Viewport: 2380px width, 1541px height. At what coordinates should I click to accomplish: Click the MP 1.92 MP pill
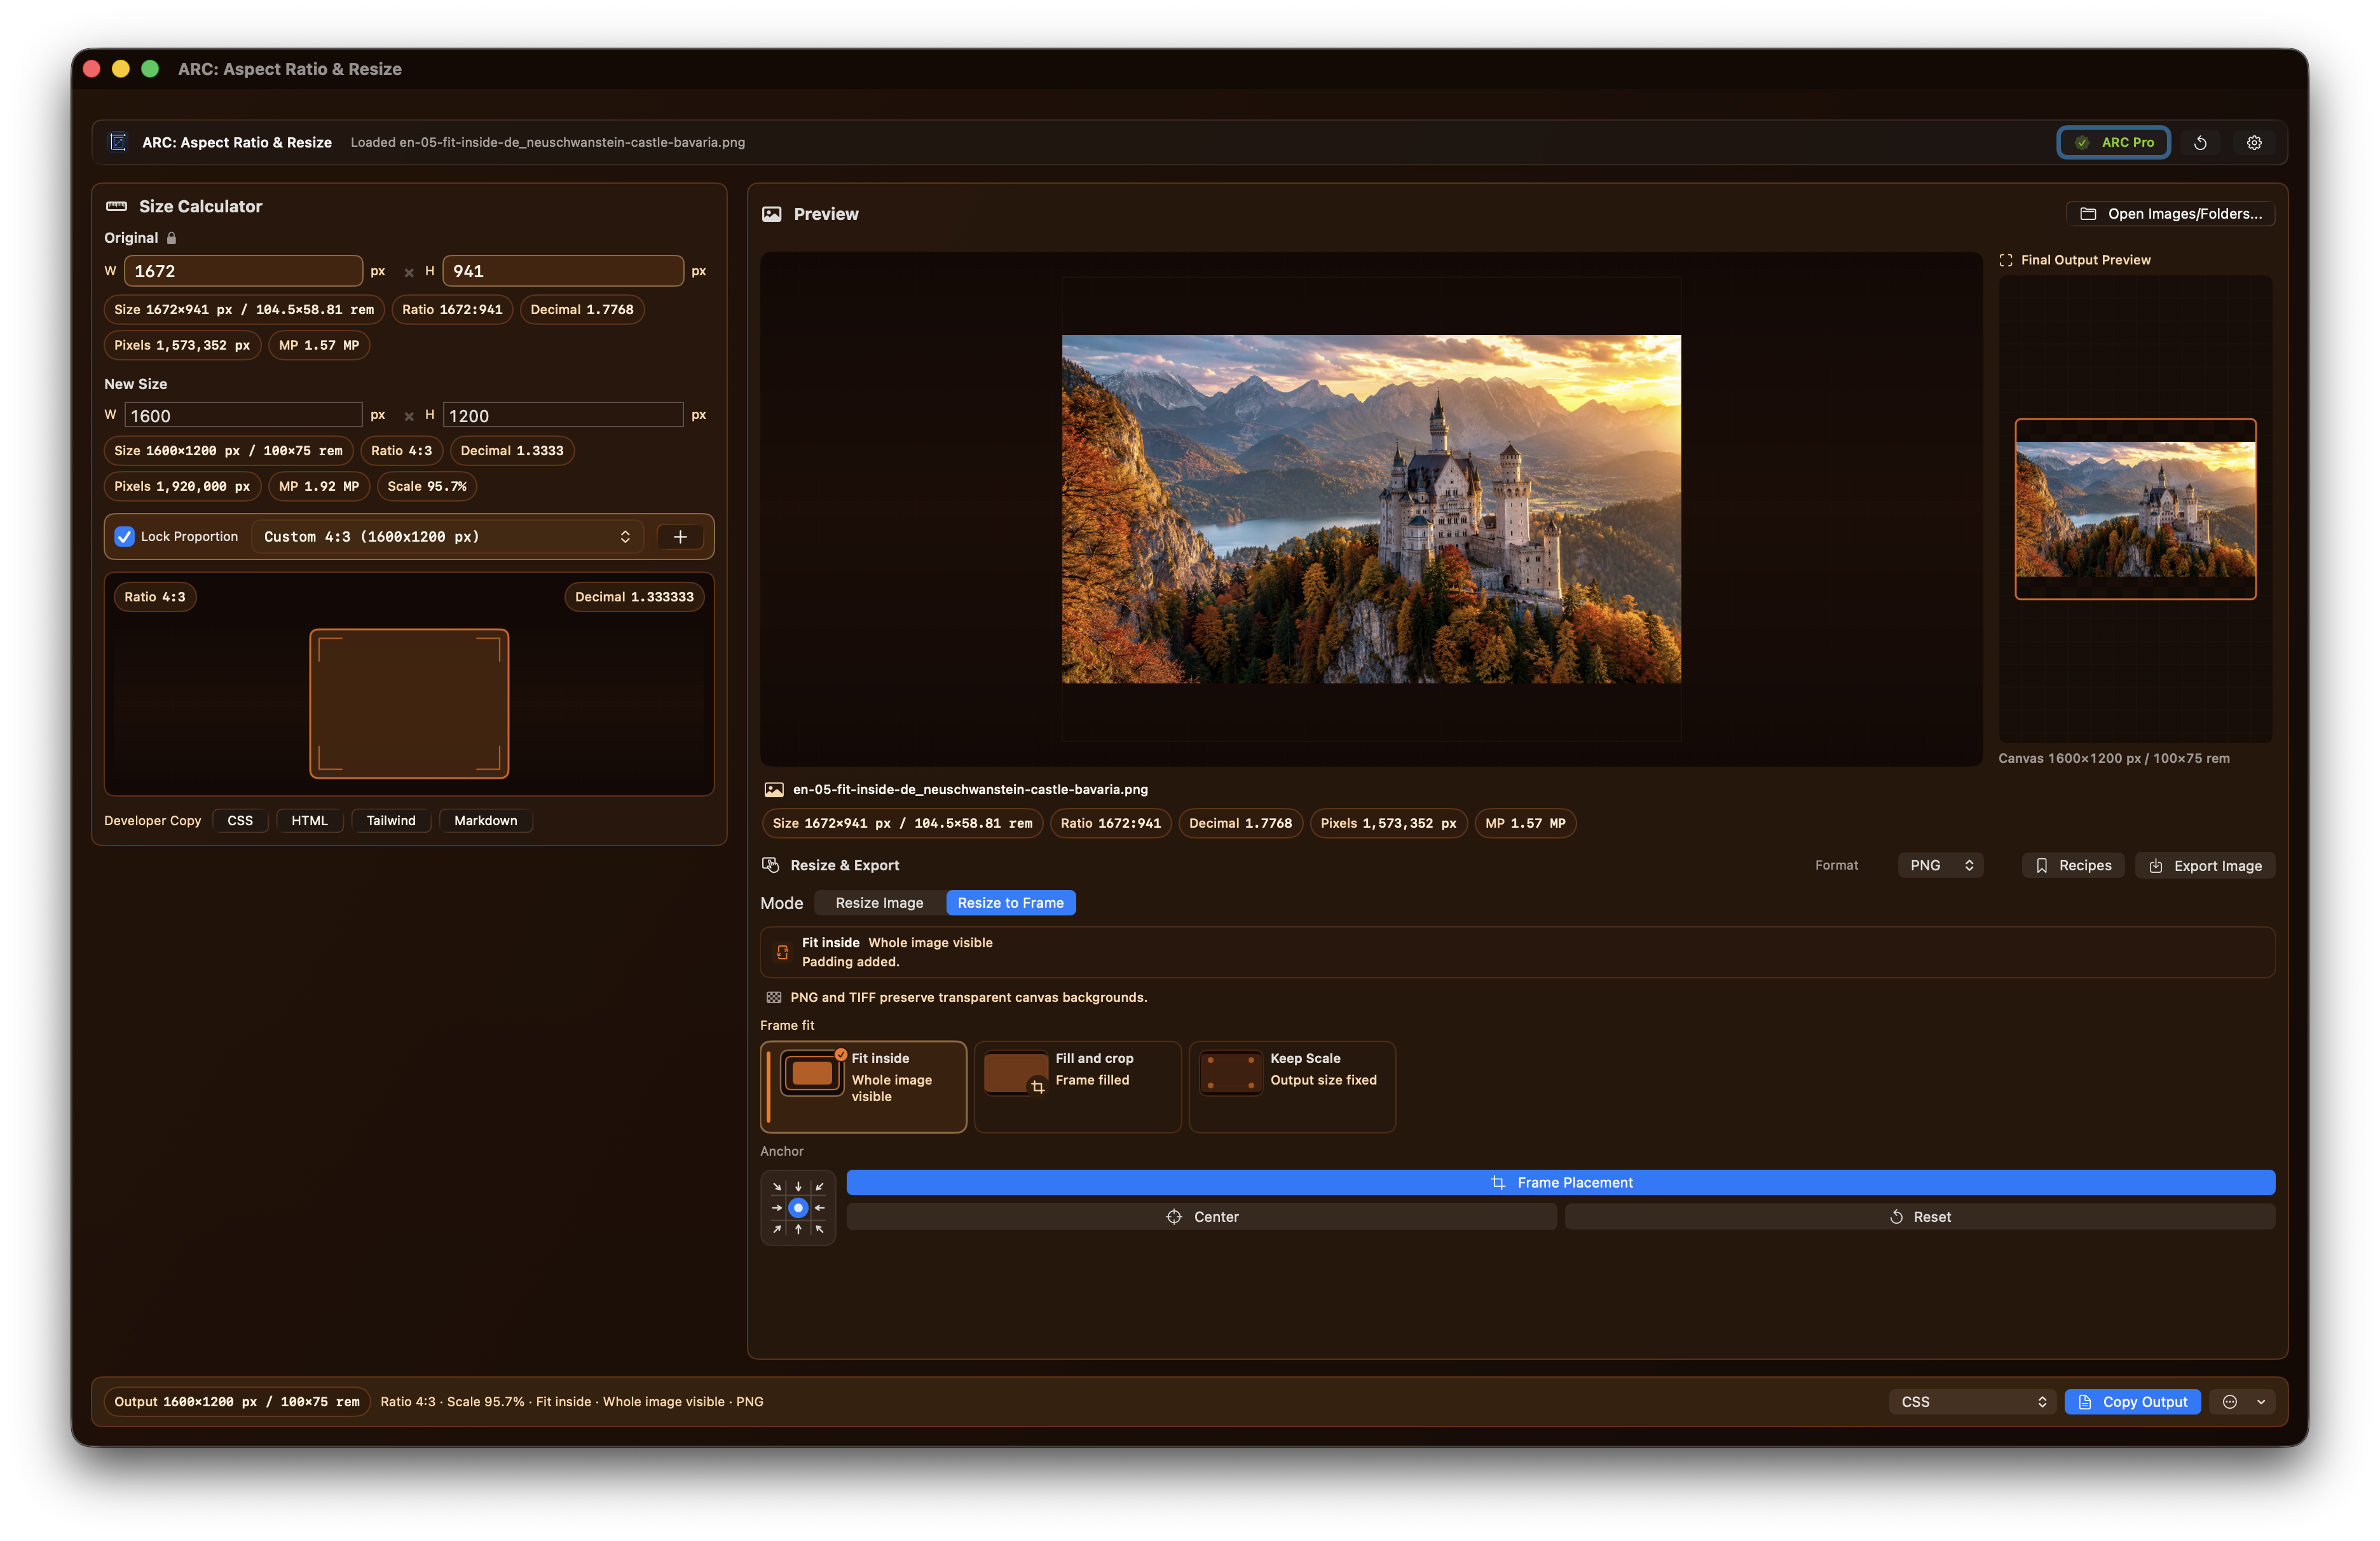tap(319, 487)
